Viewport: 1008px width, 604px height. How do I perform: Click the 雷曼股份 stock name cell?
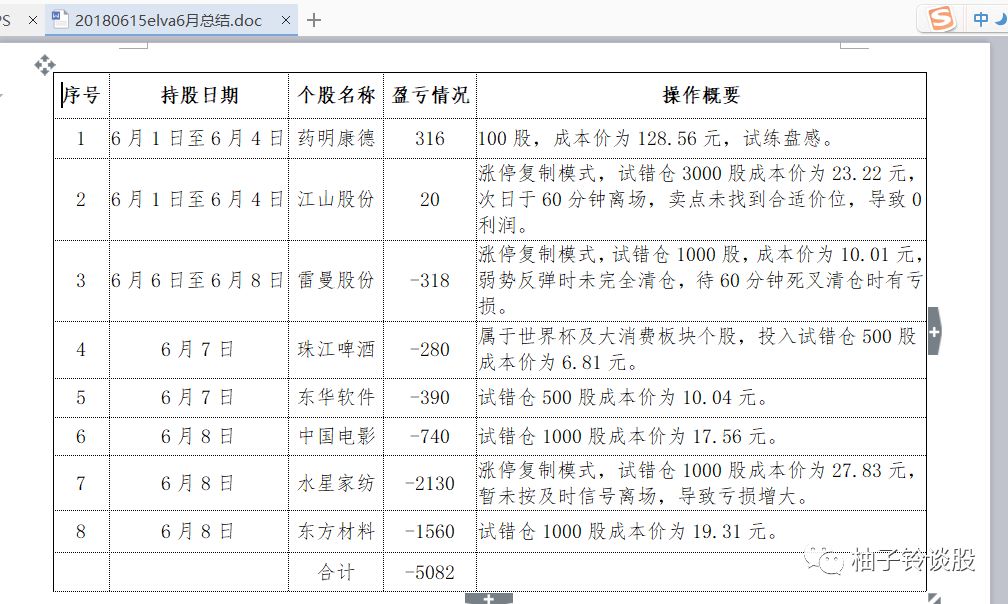[x=336, y=281]
